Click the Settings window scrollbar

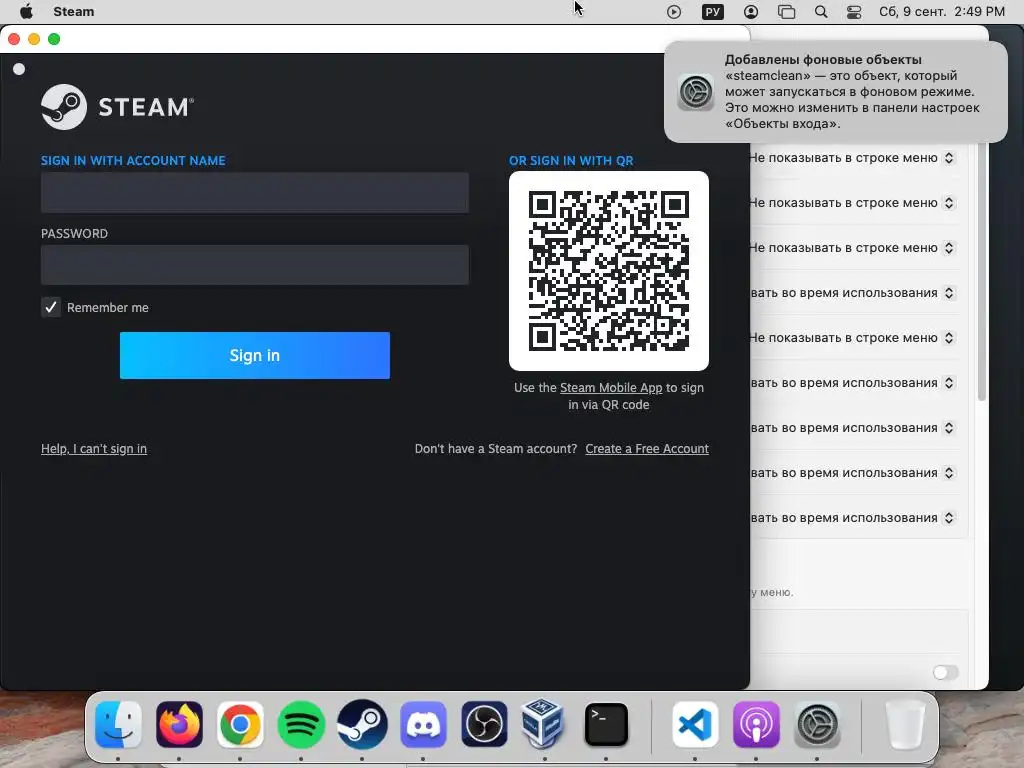(x=982, y=273)
